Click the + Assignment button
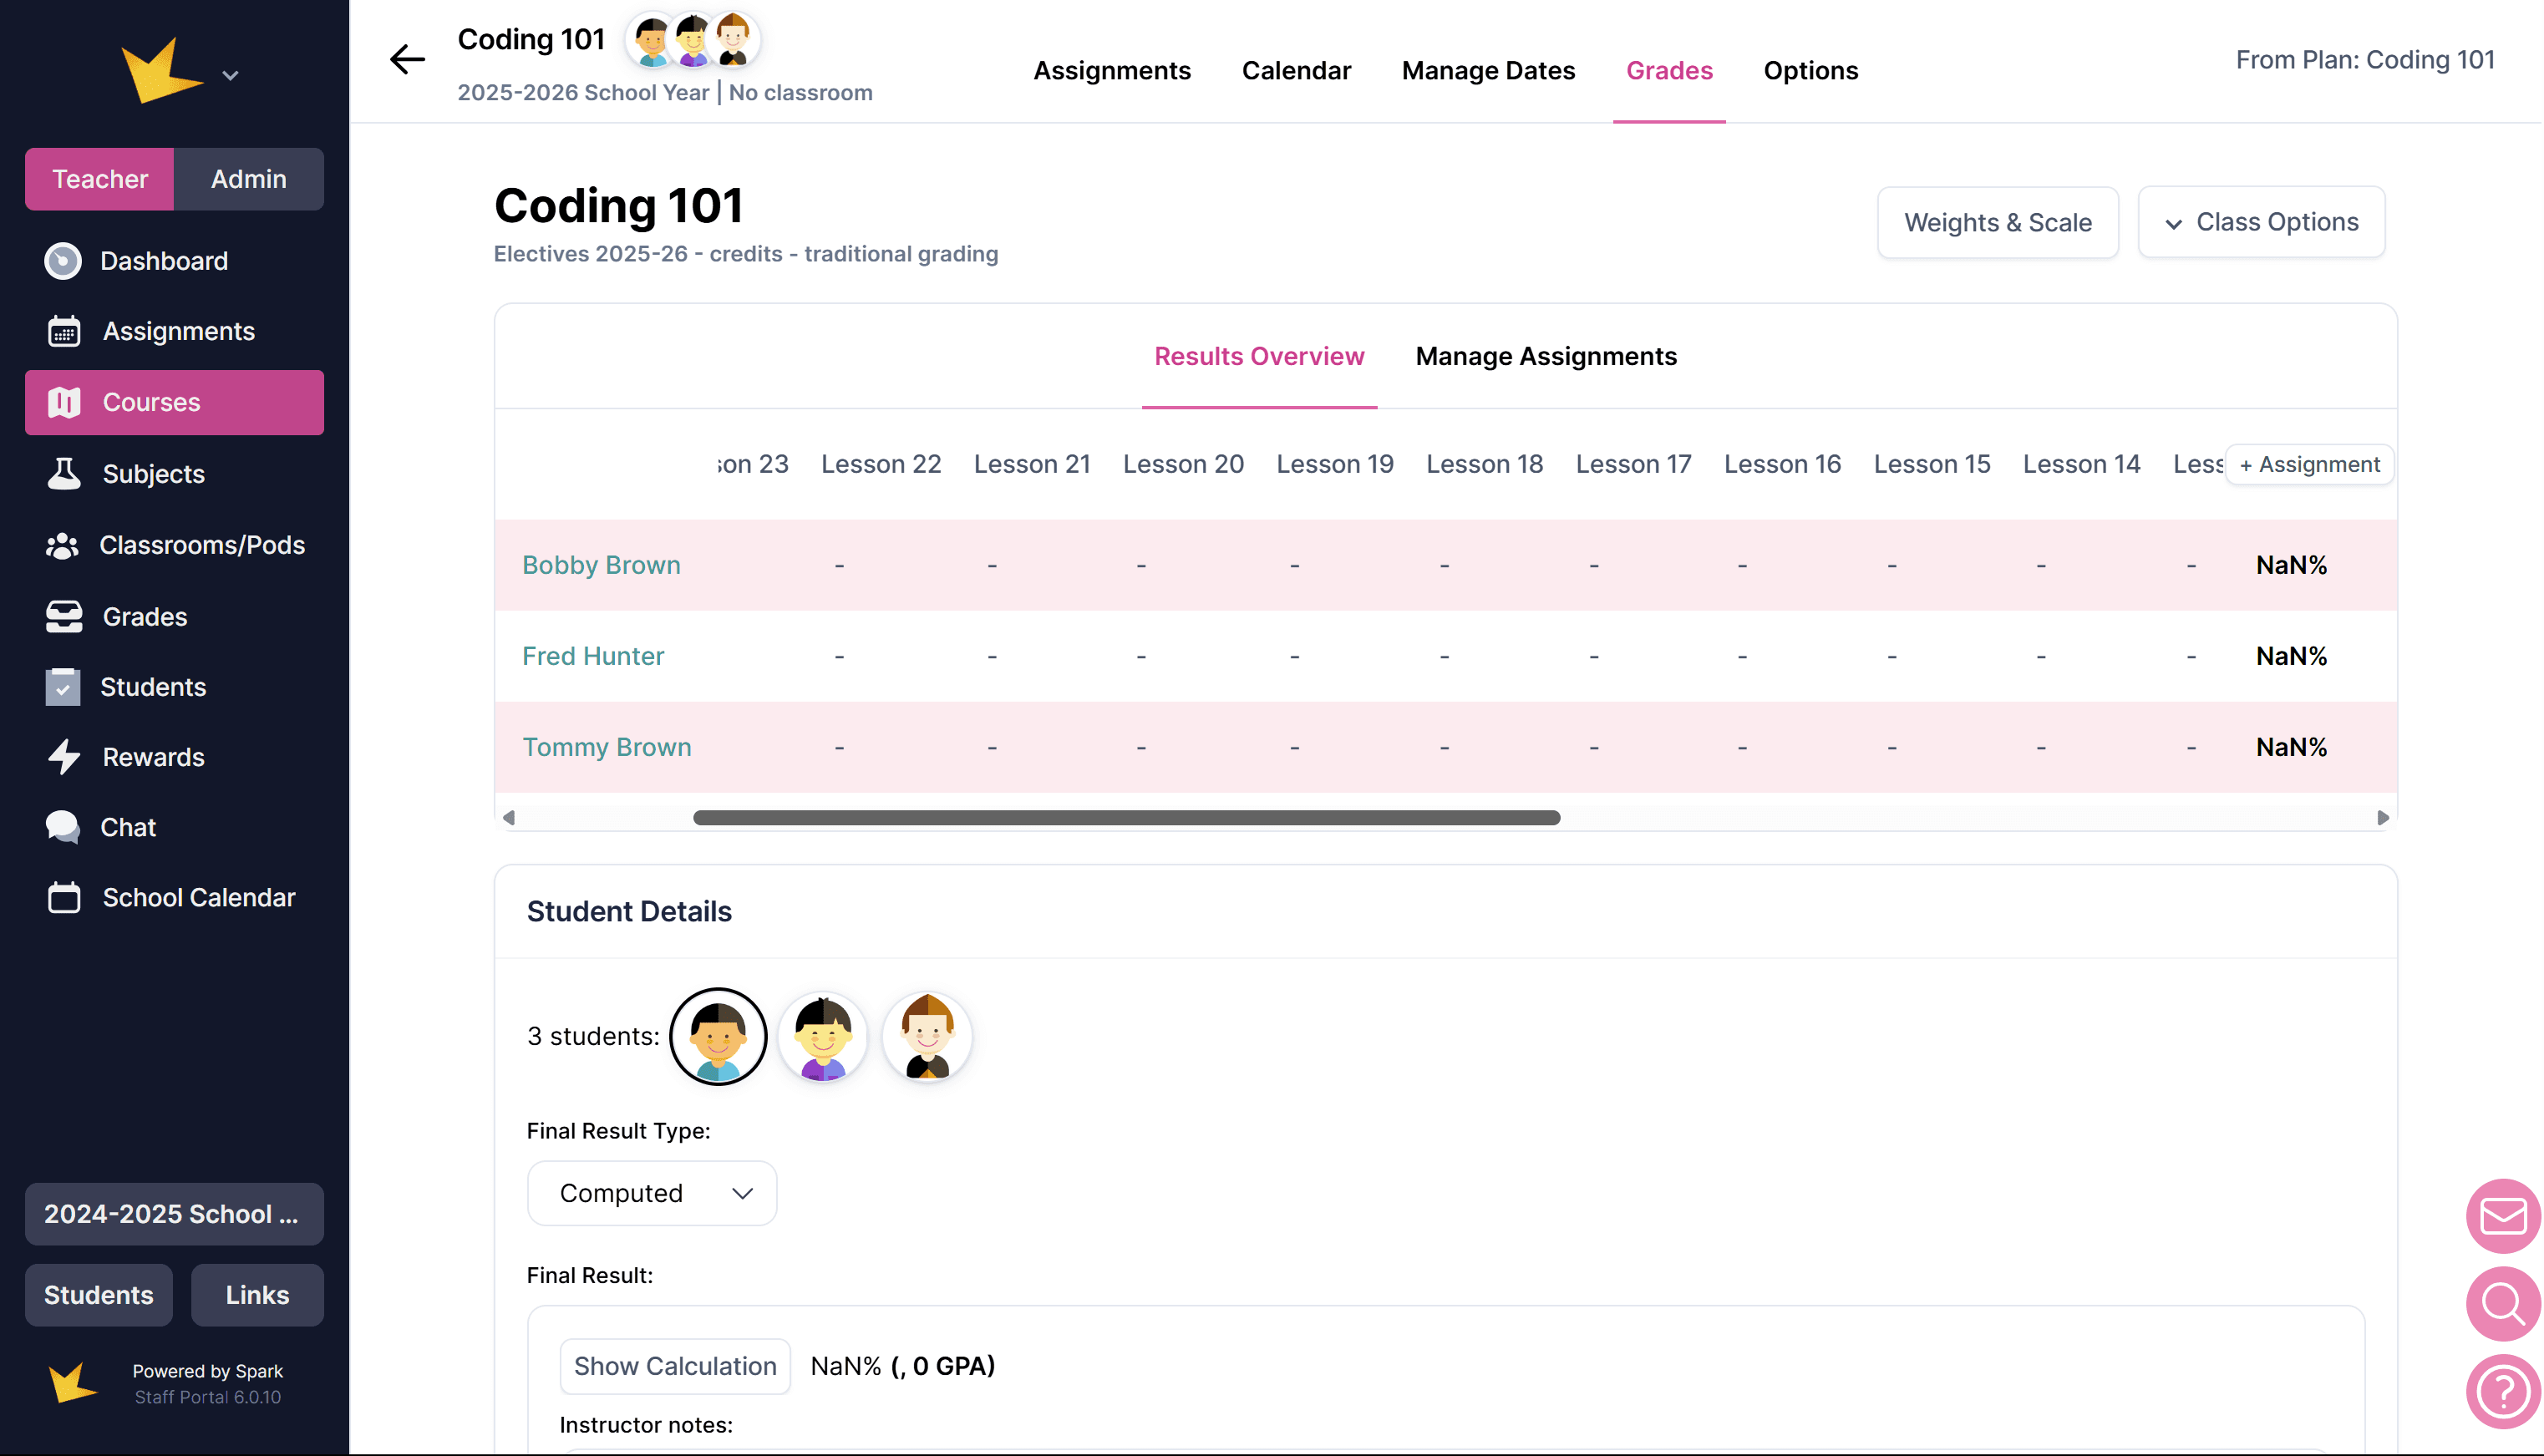This screenshot has width=2544, height=1456. [x=2309, y=464]
